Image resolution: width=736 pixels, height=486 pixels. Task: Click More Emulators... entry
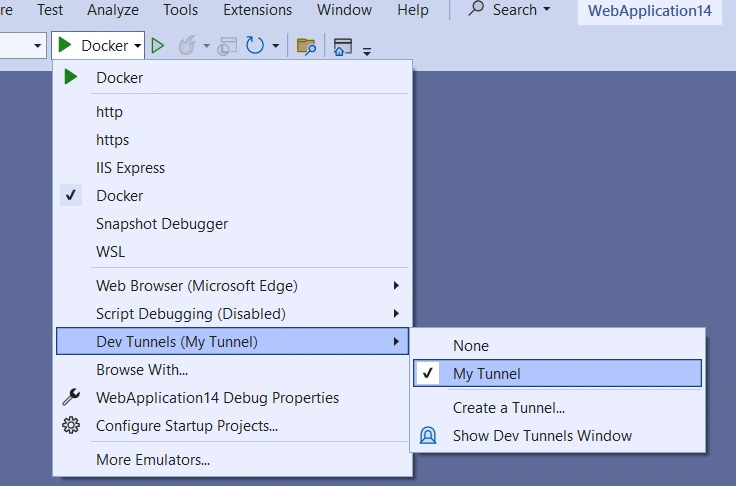point(232,460)
